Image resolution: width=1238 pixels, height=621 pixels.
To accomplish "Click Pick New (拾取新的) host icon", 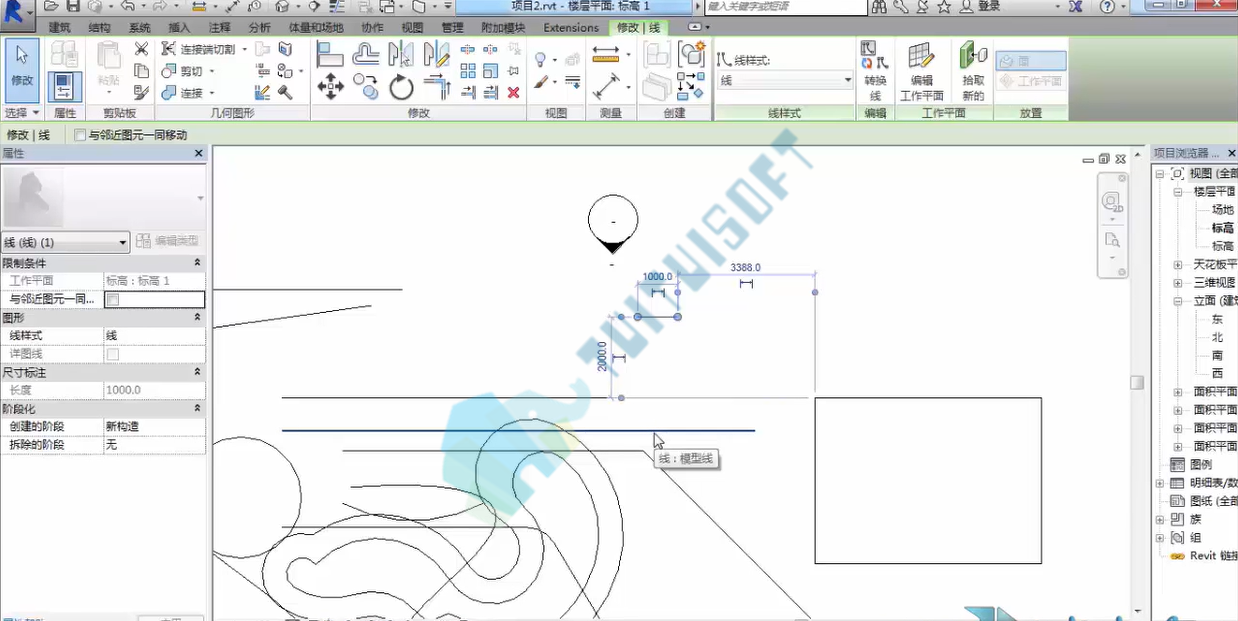I will coord(973,72).
